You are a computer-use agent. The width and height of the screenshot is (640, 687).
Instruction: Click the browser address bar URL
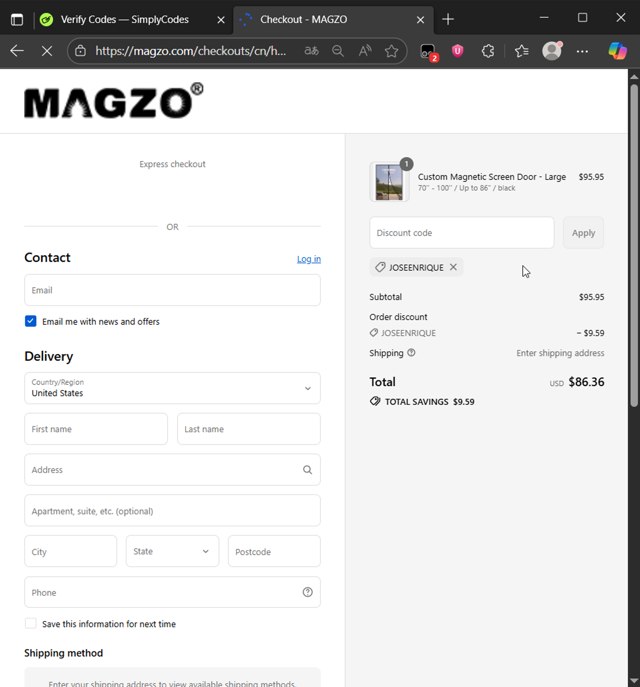[191, 51]
